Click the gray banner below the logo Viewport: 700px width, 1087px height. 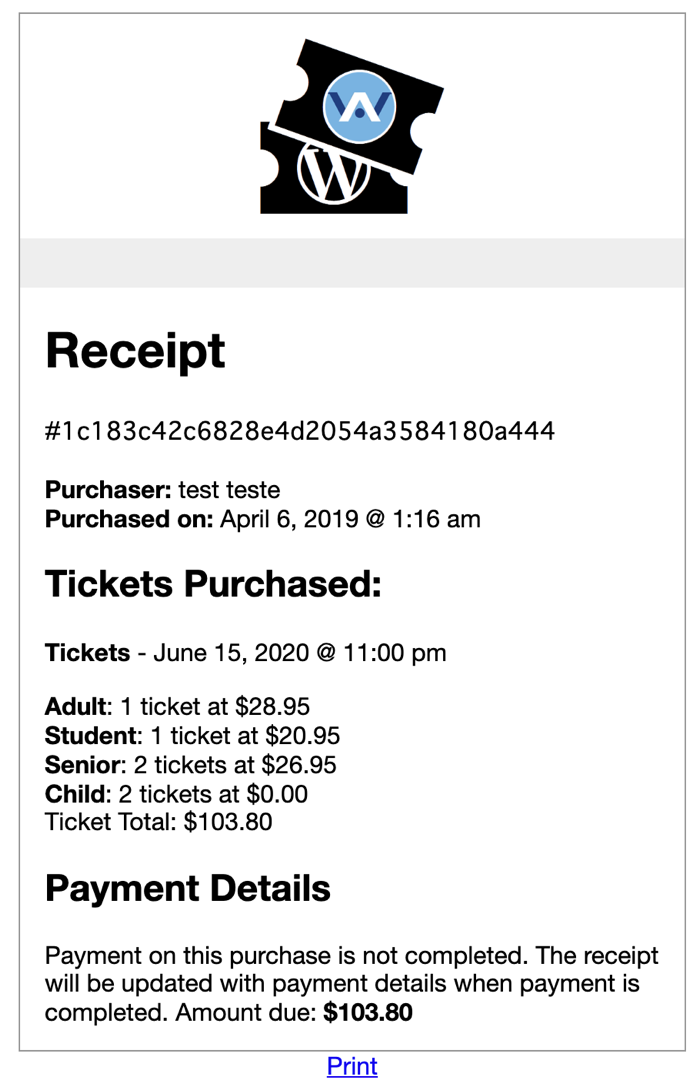pos(352,263)
